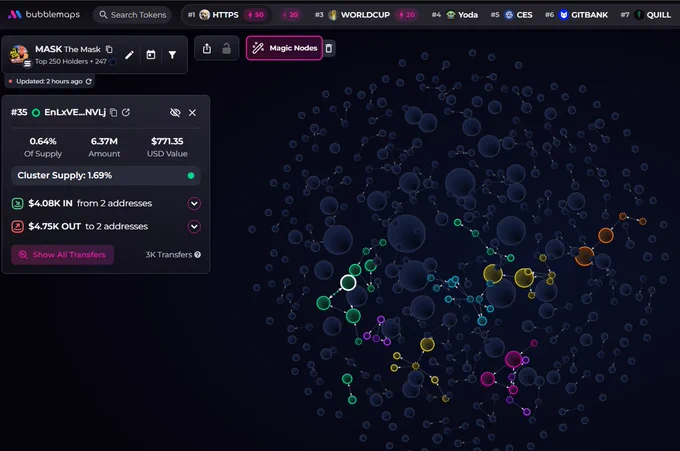
Task: Select the large magenta bubble node
Action: 513,359
